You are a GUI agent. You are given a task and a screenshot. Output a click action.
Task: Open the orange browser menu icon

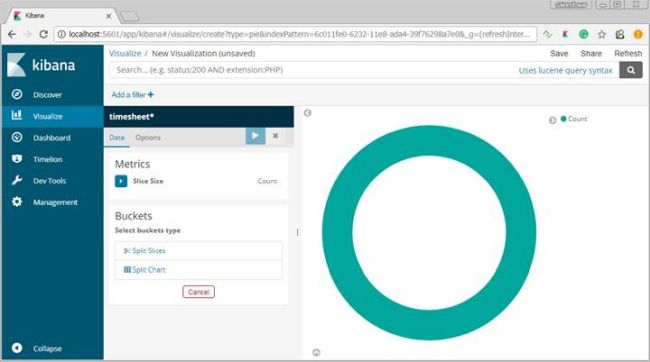[x=638, y=34]
